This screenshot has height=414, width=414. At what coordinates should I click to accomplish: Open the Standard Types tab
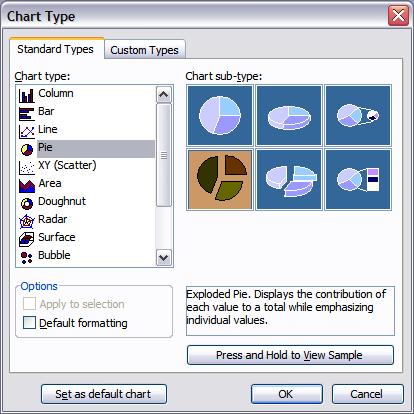point(56,49)
